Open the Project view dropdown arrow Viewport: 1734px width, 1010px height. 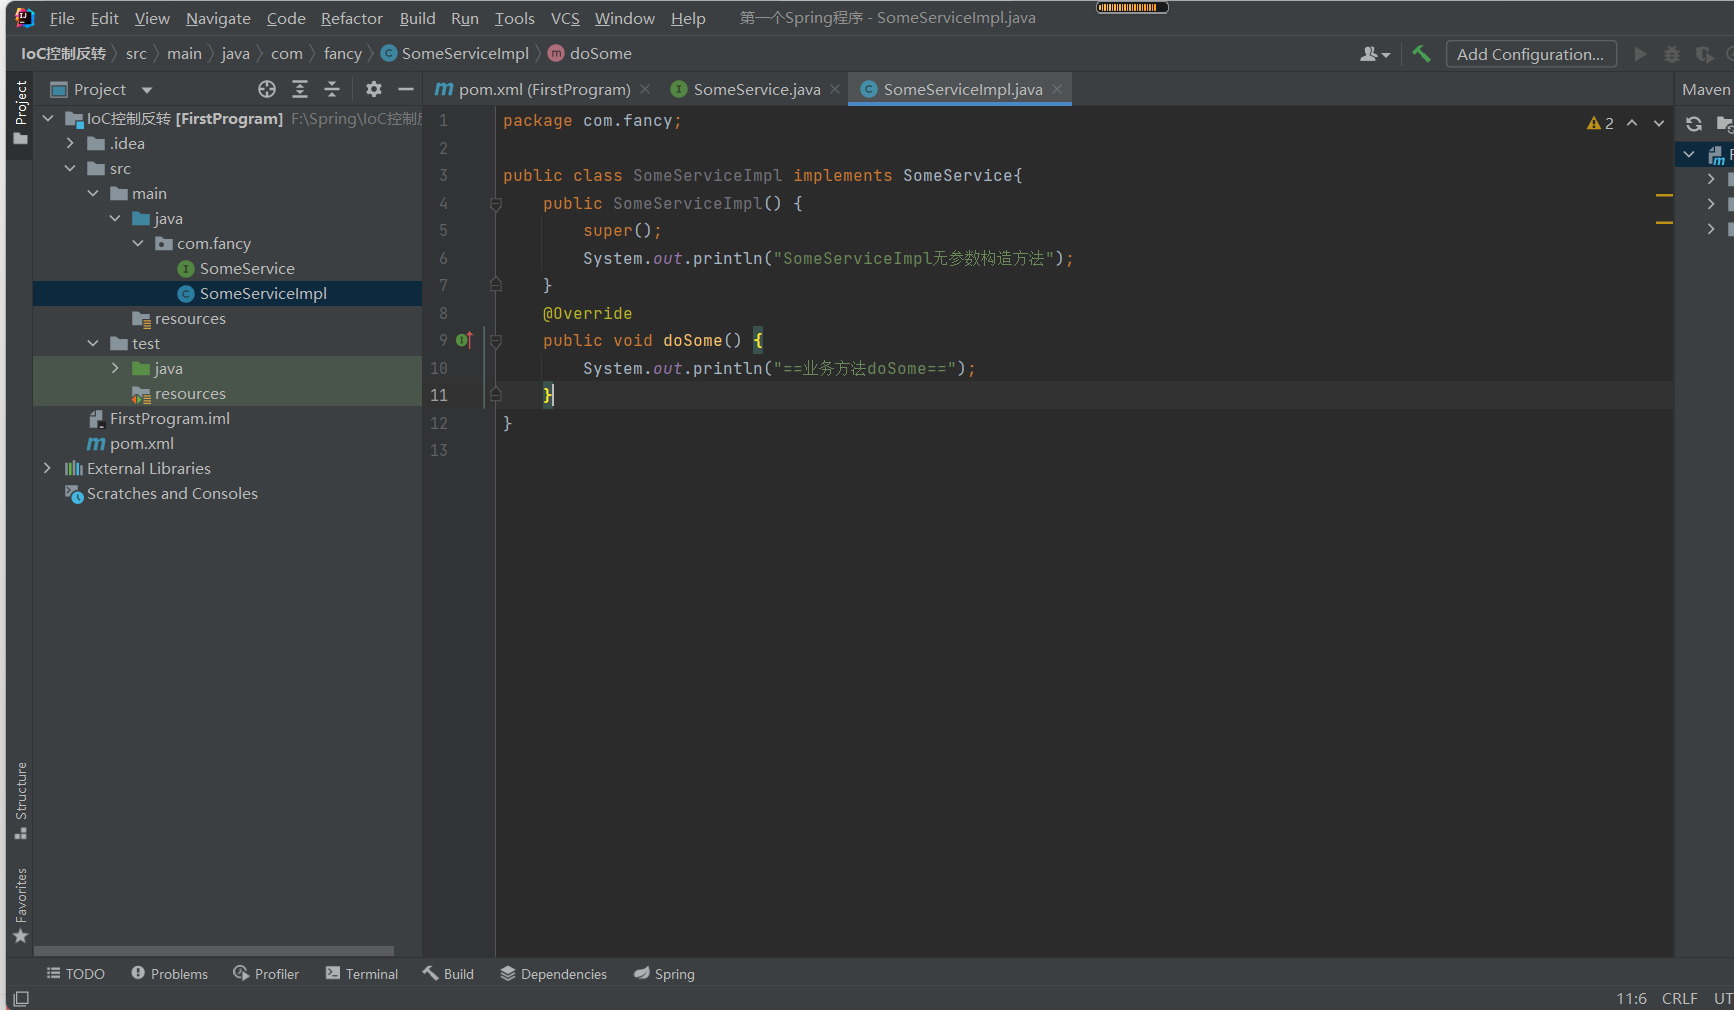coord(147,90)
